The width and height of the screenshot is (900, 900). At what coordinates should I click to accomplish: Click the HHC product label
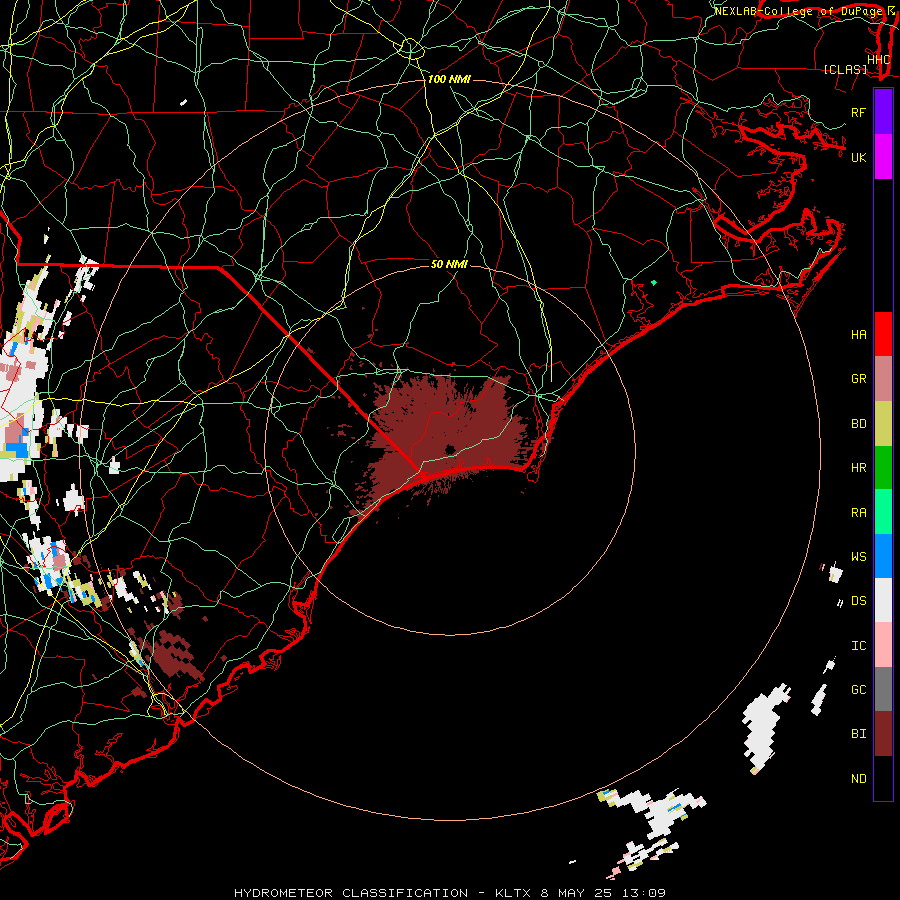(878, 60)
